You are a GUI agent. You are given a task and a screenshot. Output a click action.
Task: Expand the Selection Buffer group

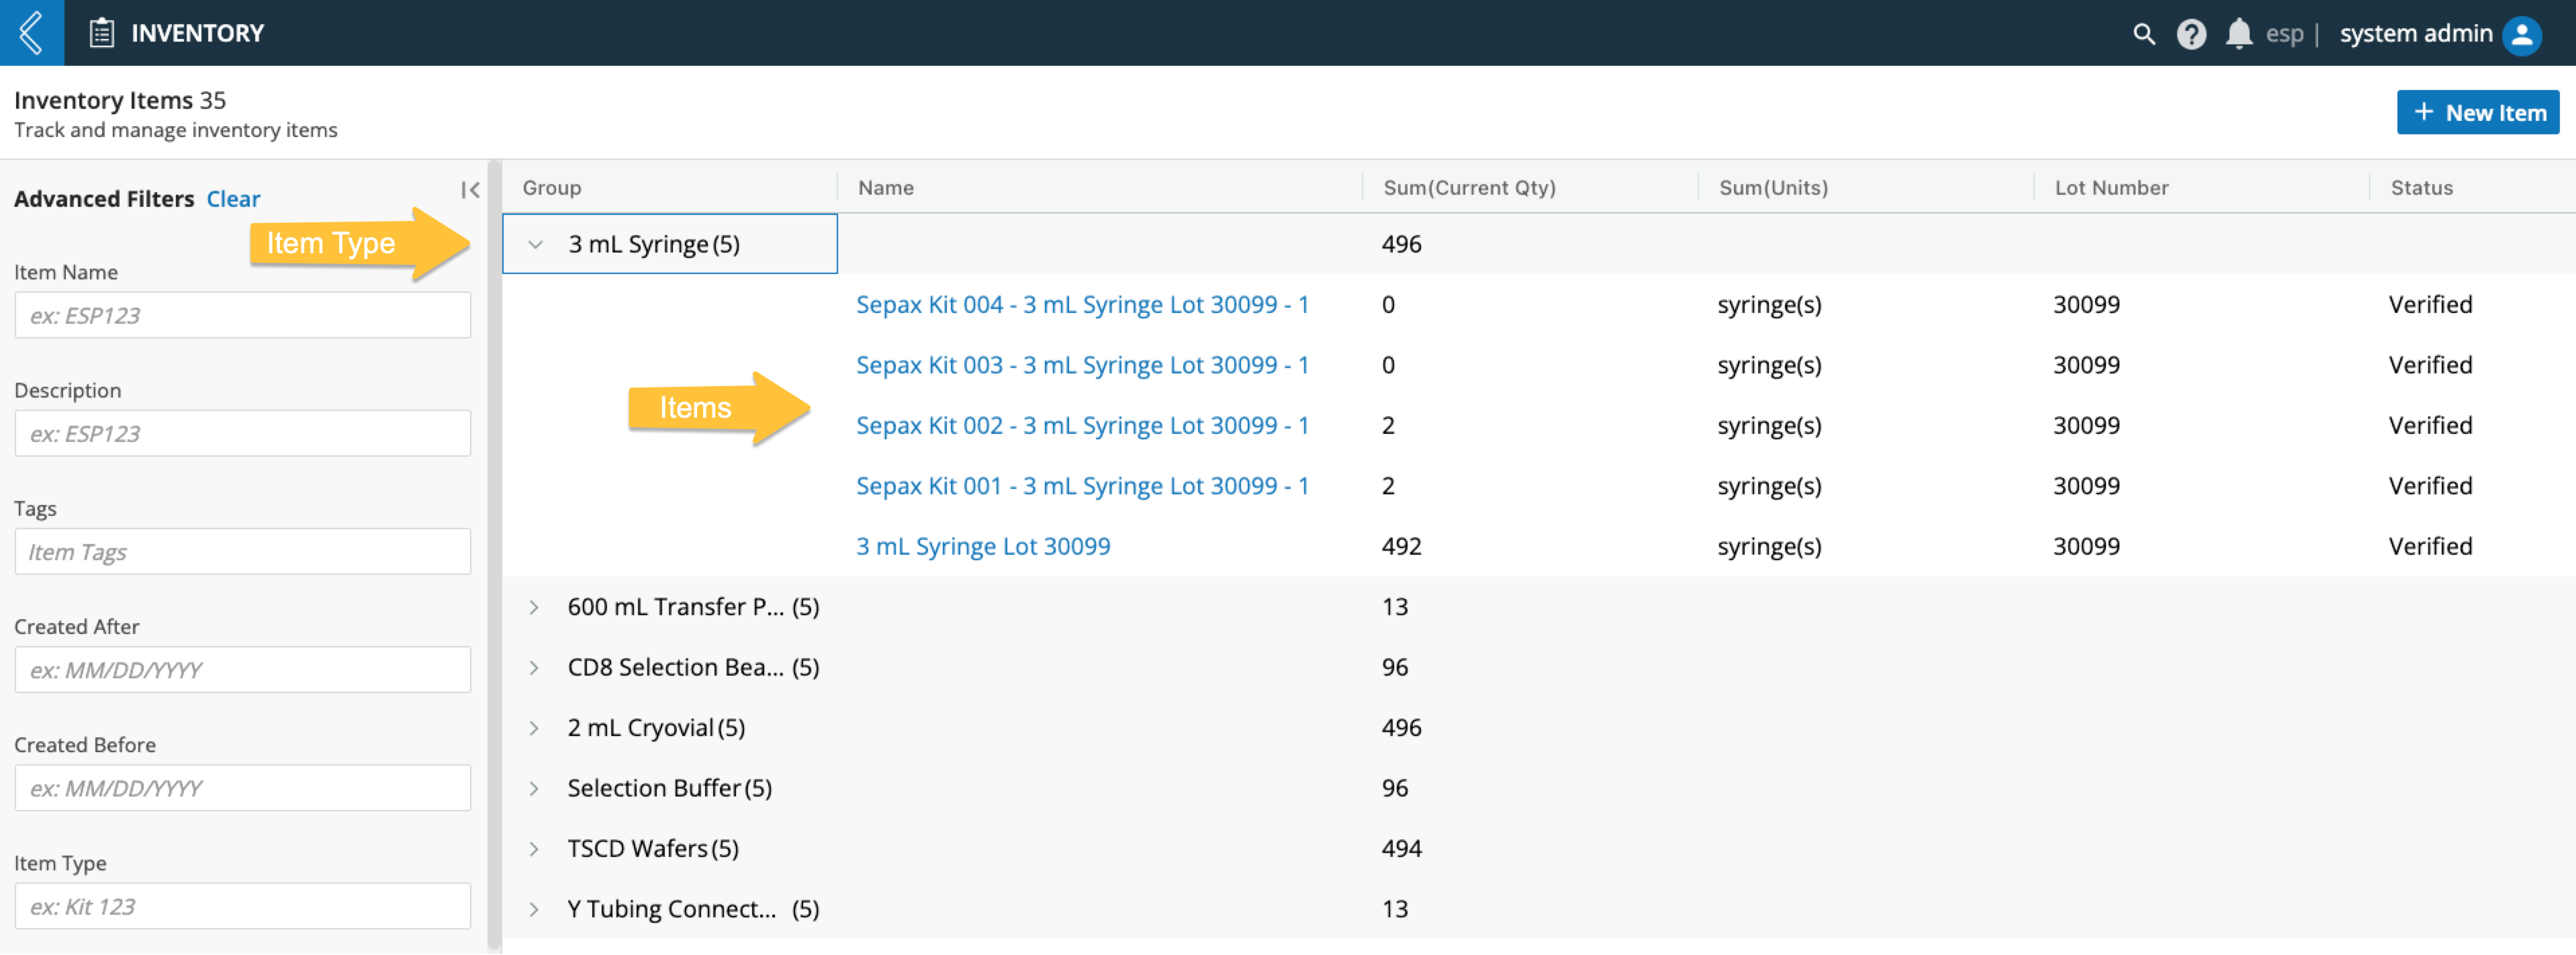[x=534, y=788]
